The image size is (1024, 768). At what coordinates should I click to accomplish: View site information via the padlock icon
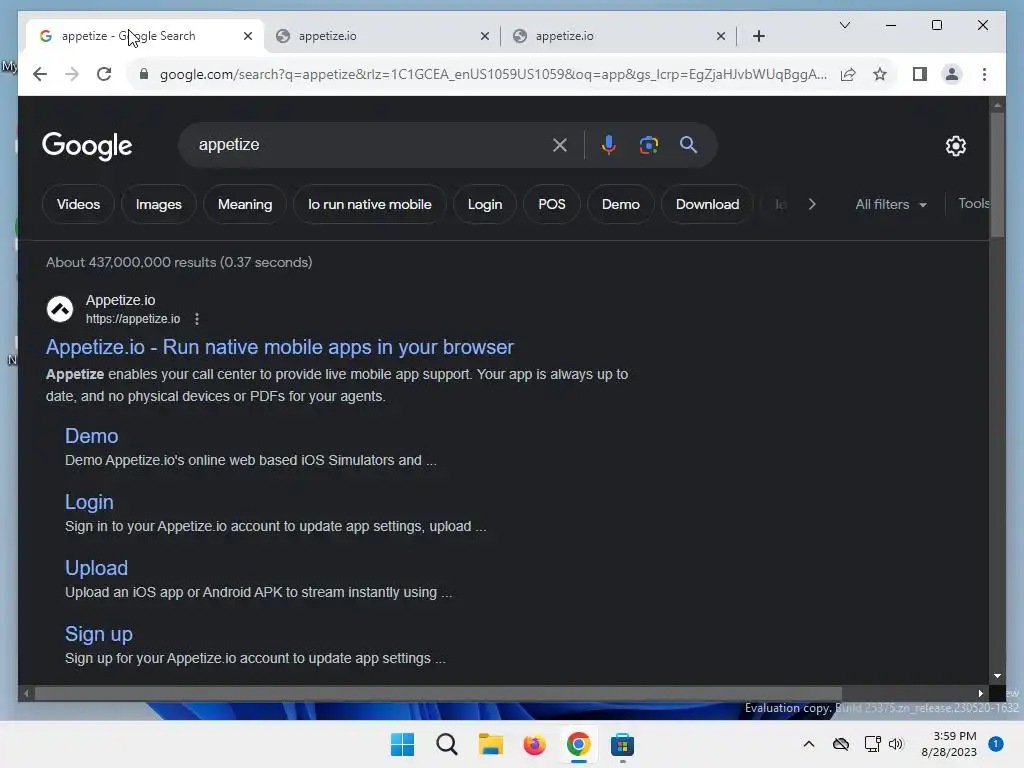coord(144,74)
